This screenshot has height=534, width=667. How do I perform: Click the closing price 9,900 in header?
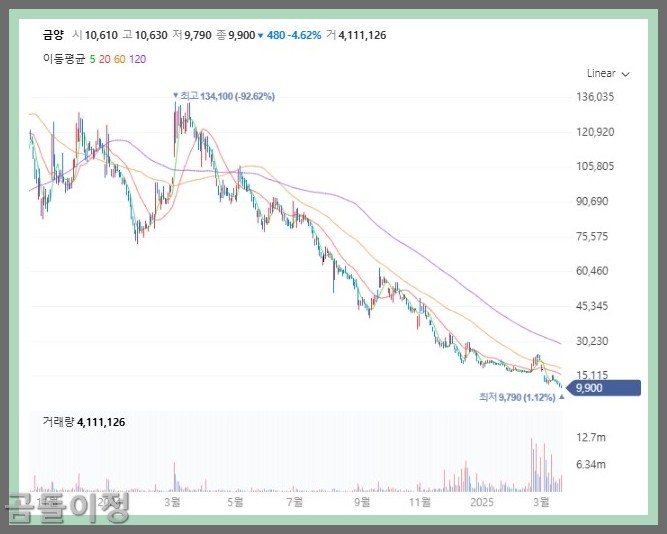point(242,35)
